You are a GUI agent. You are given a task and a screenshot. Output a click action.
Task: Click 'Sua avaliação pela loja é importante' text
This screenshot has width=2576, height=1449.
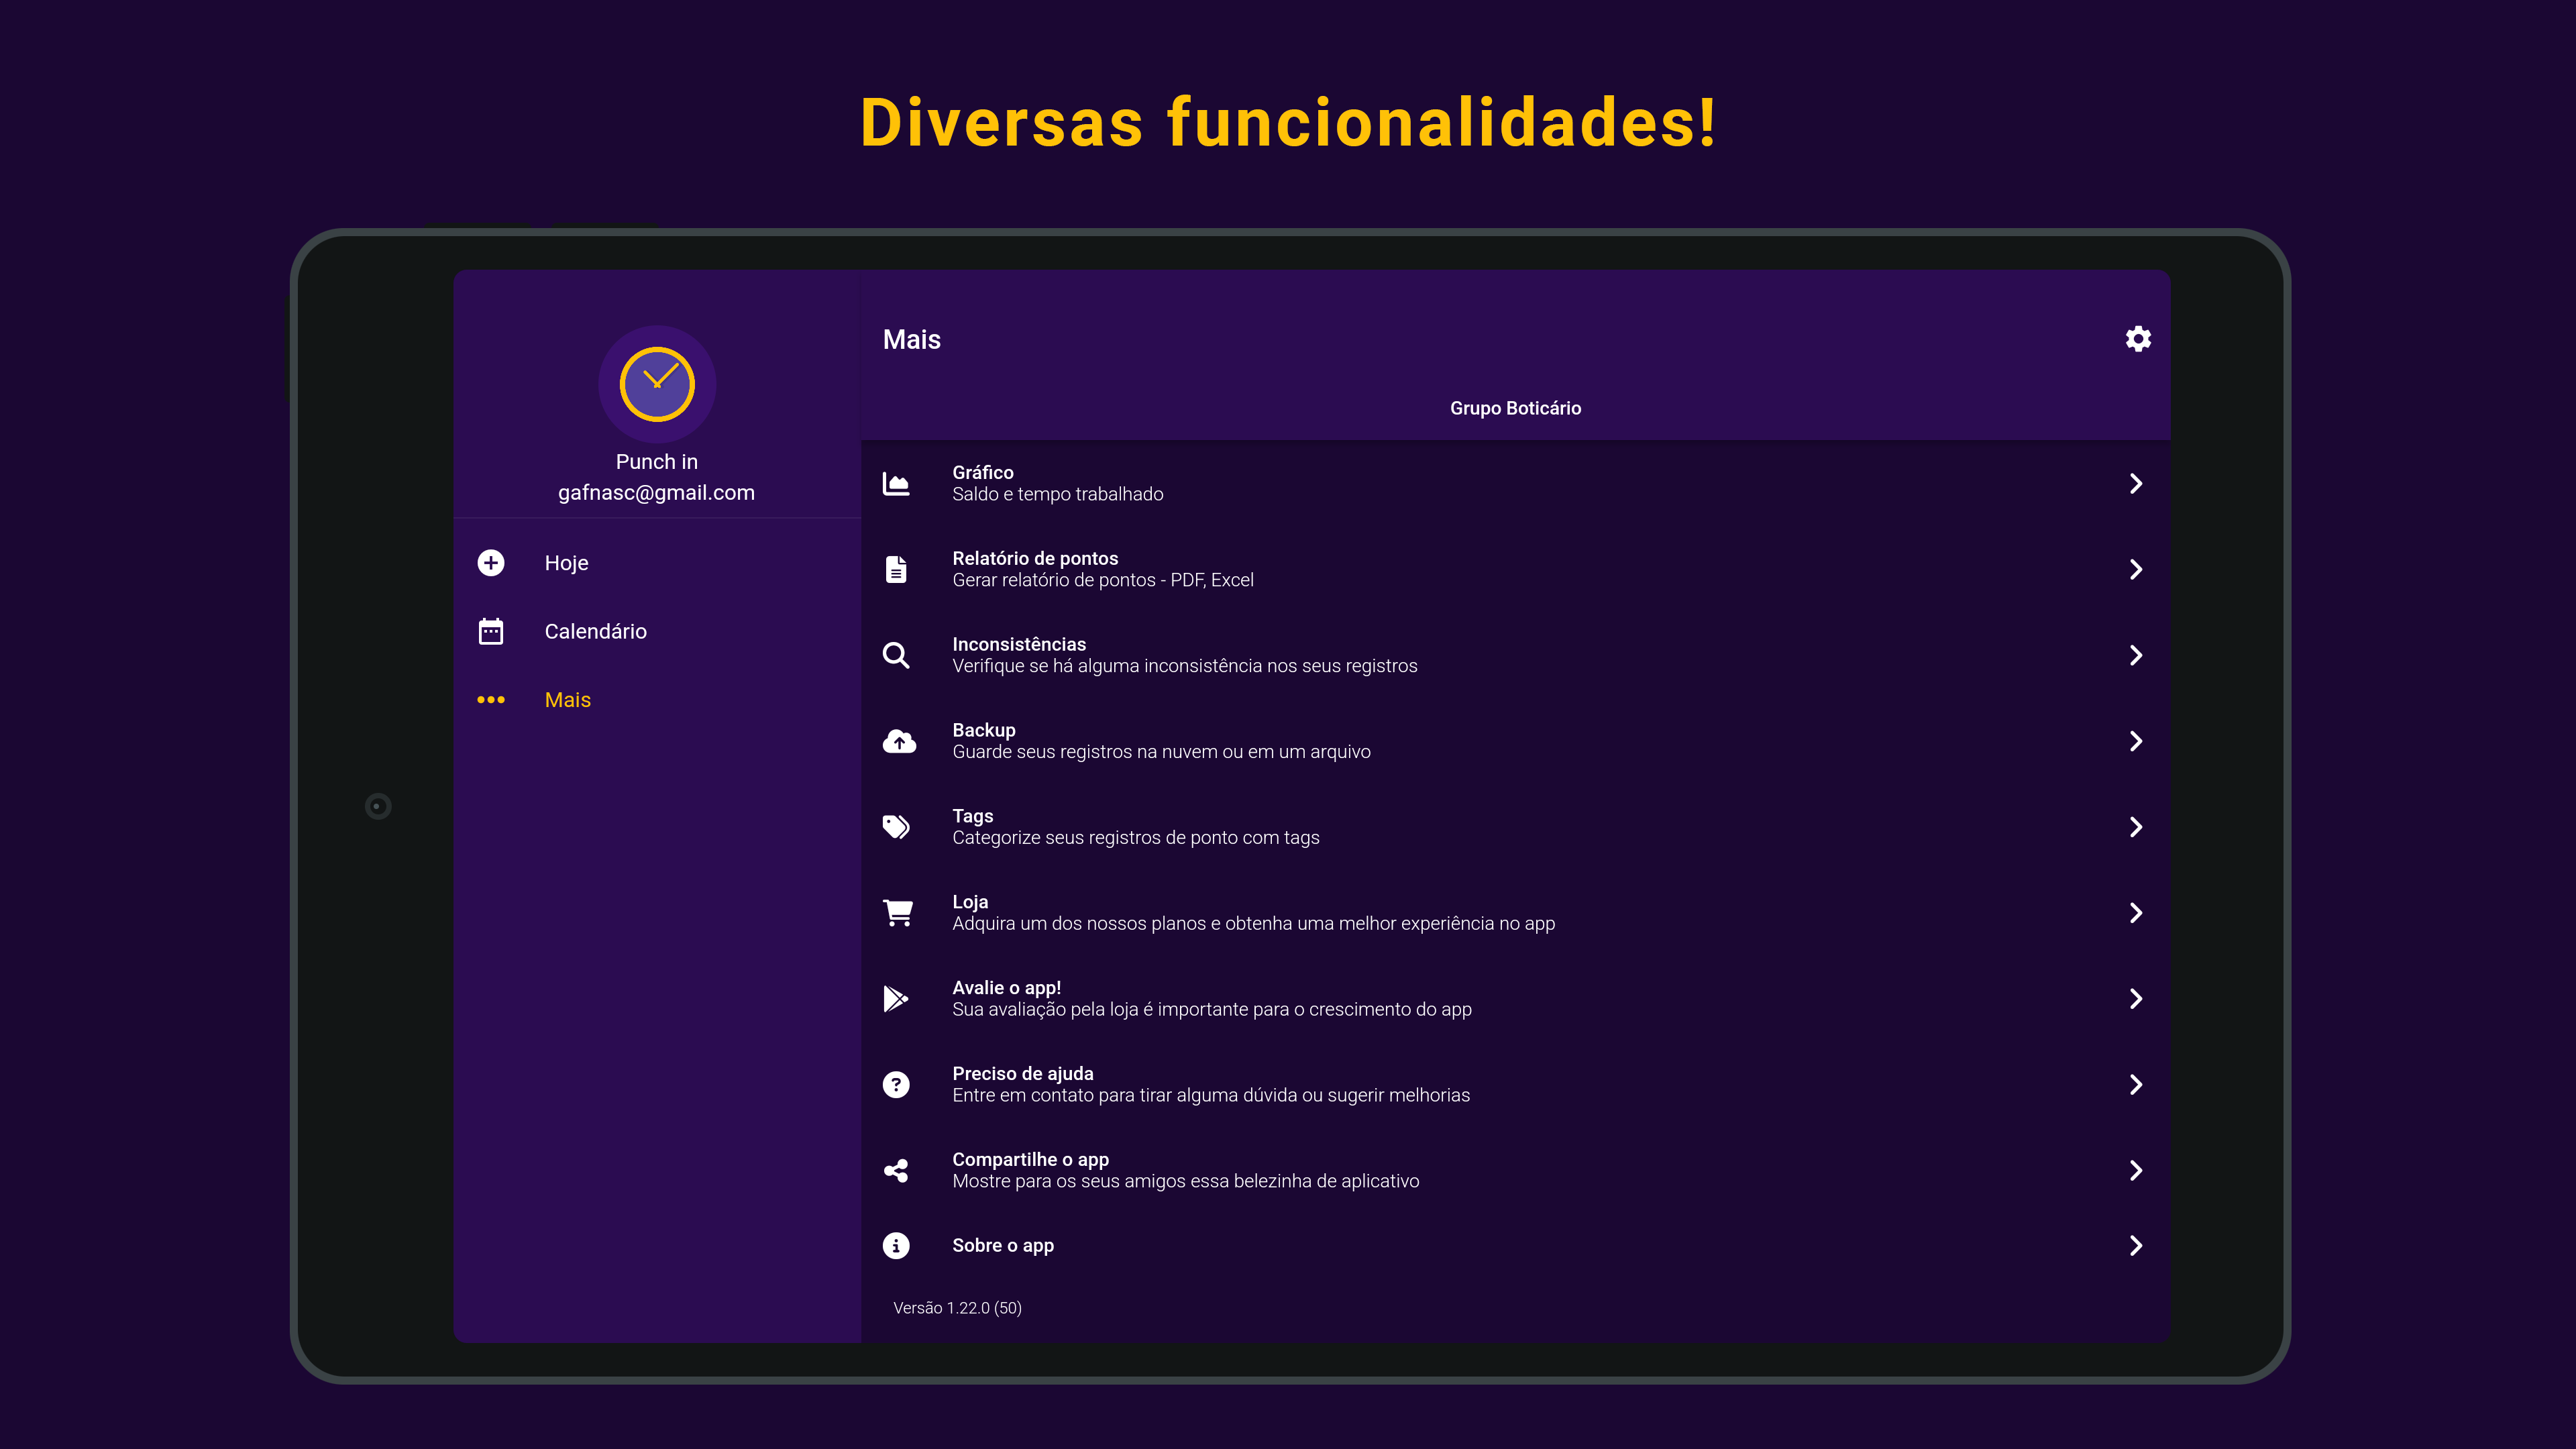[1212, 1010]
